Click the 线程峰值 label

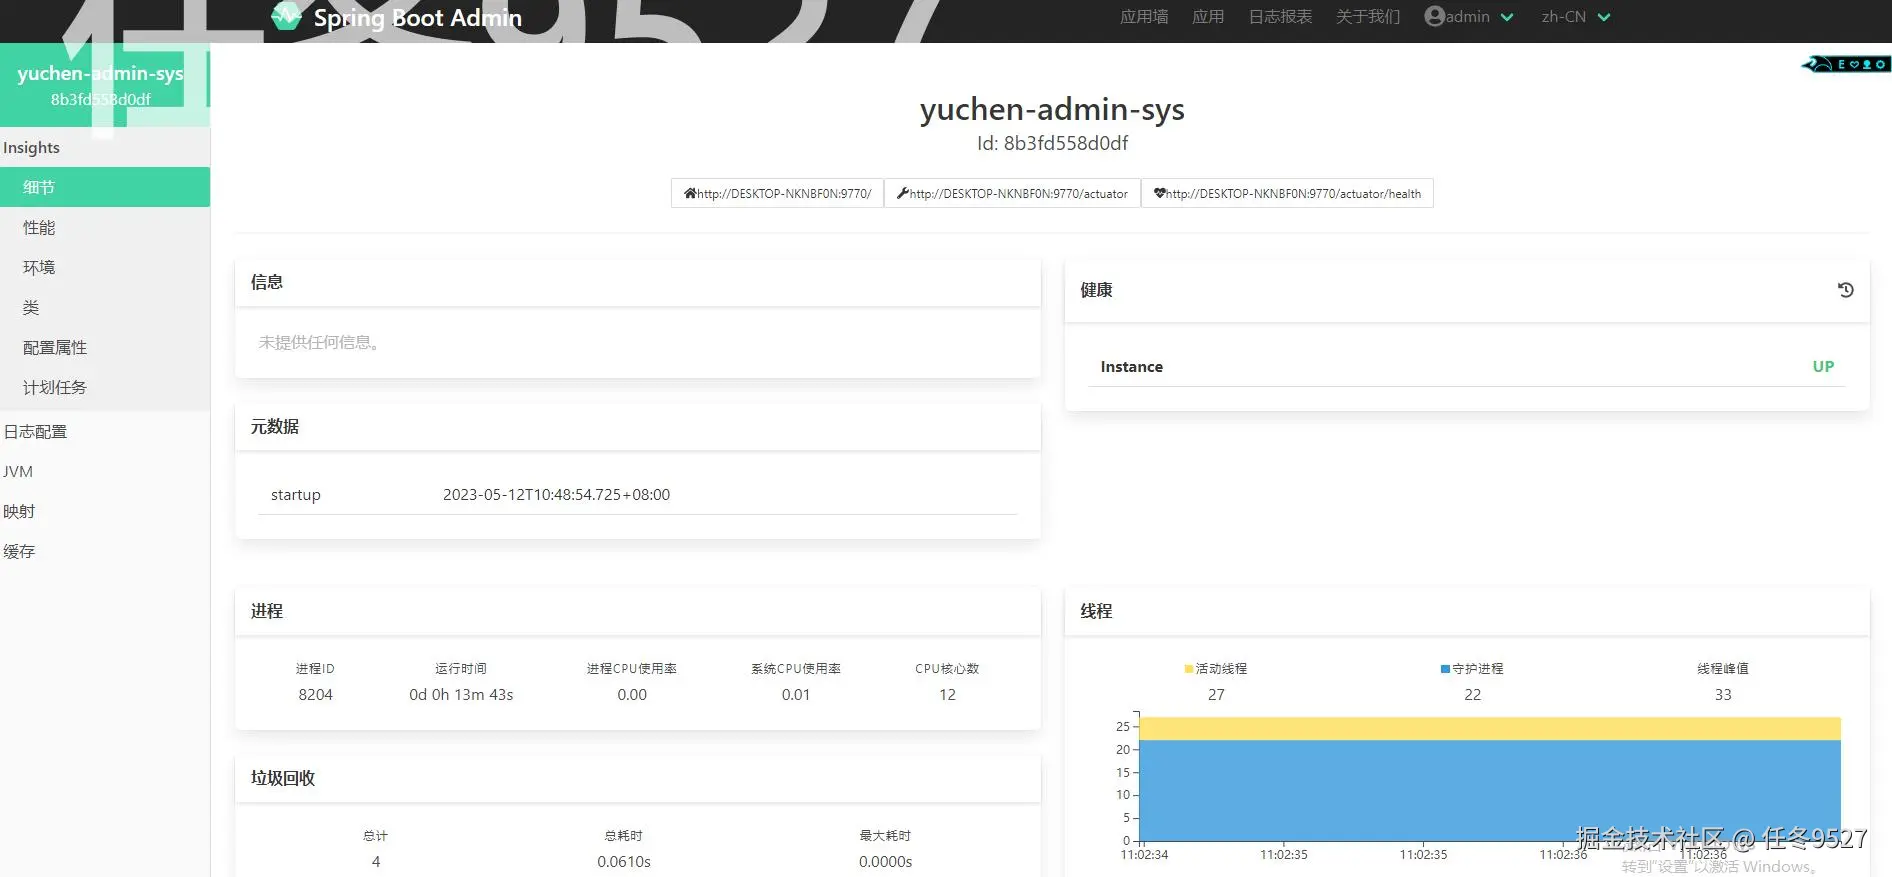pos(1723,668)
